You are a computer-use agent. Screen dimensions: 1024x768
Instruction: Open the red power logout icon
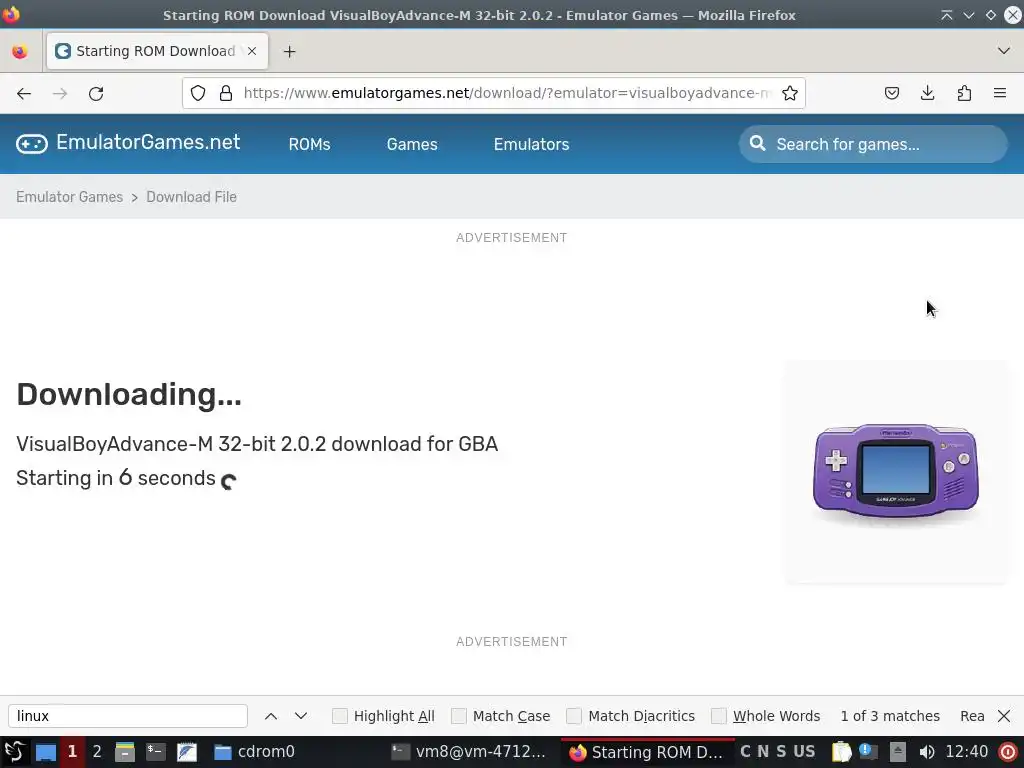[x=1008, y=752]
